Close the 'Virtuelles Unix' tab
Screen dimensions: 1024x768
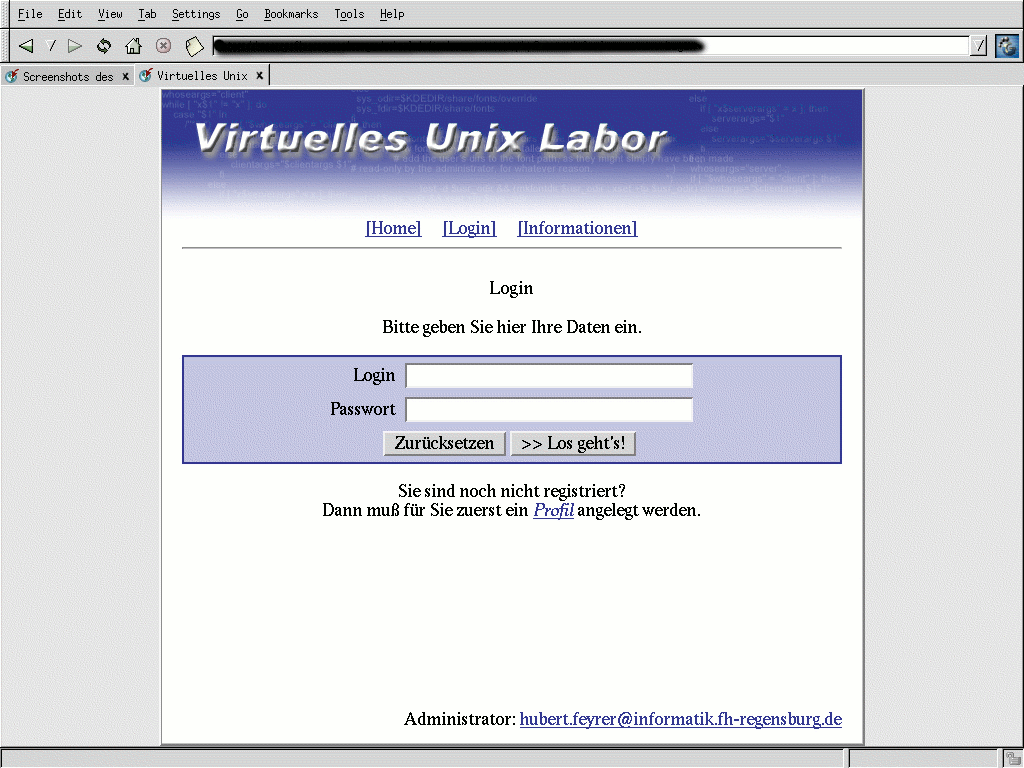coord(259,76)
